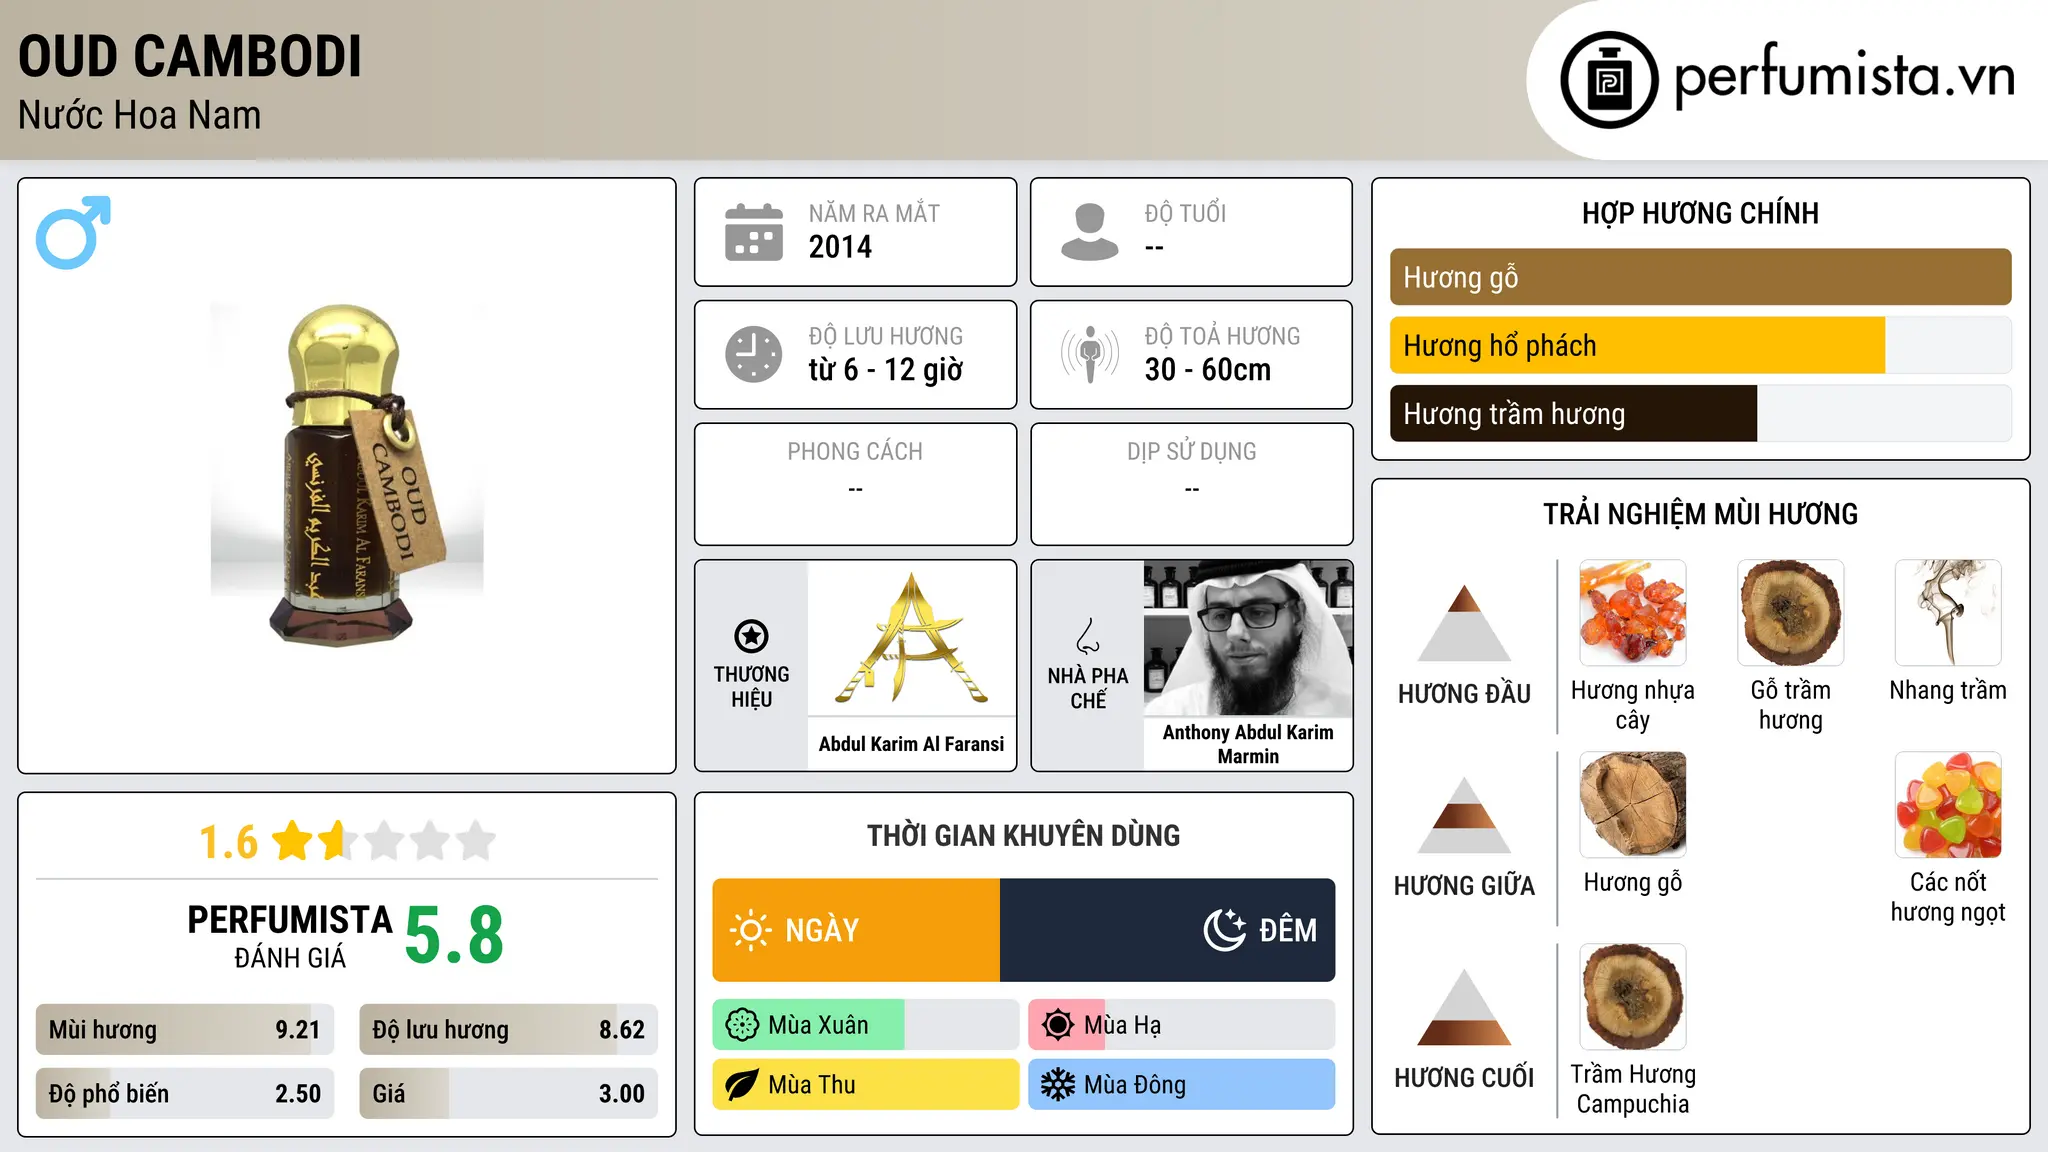This screenshot has width=2048, height=1152.
Task: Select the Gỗ trầm hương note image
Action: (1791, 613)
